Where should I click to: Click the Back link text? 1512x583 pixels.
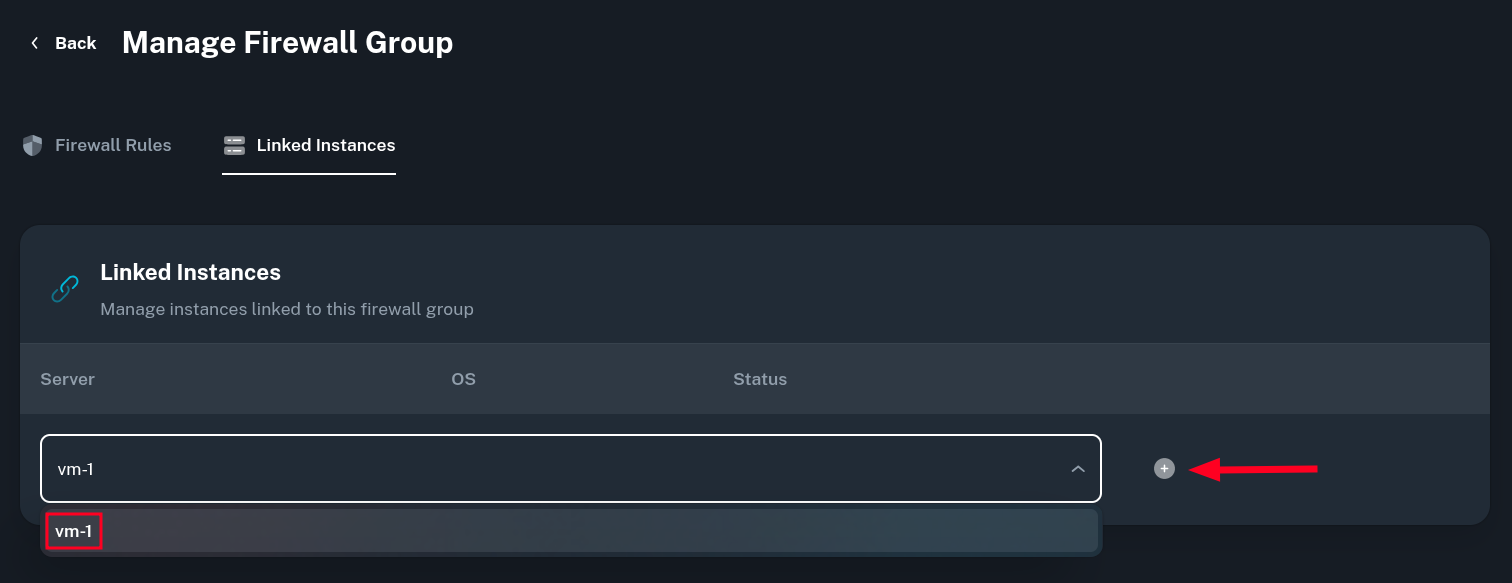76,43
